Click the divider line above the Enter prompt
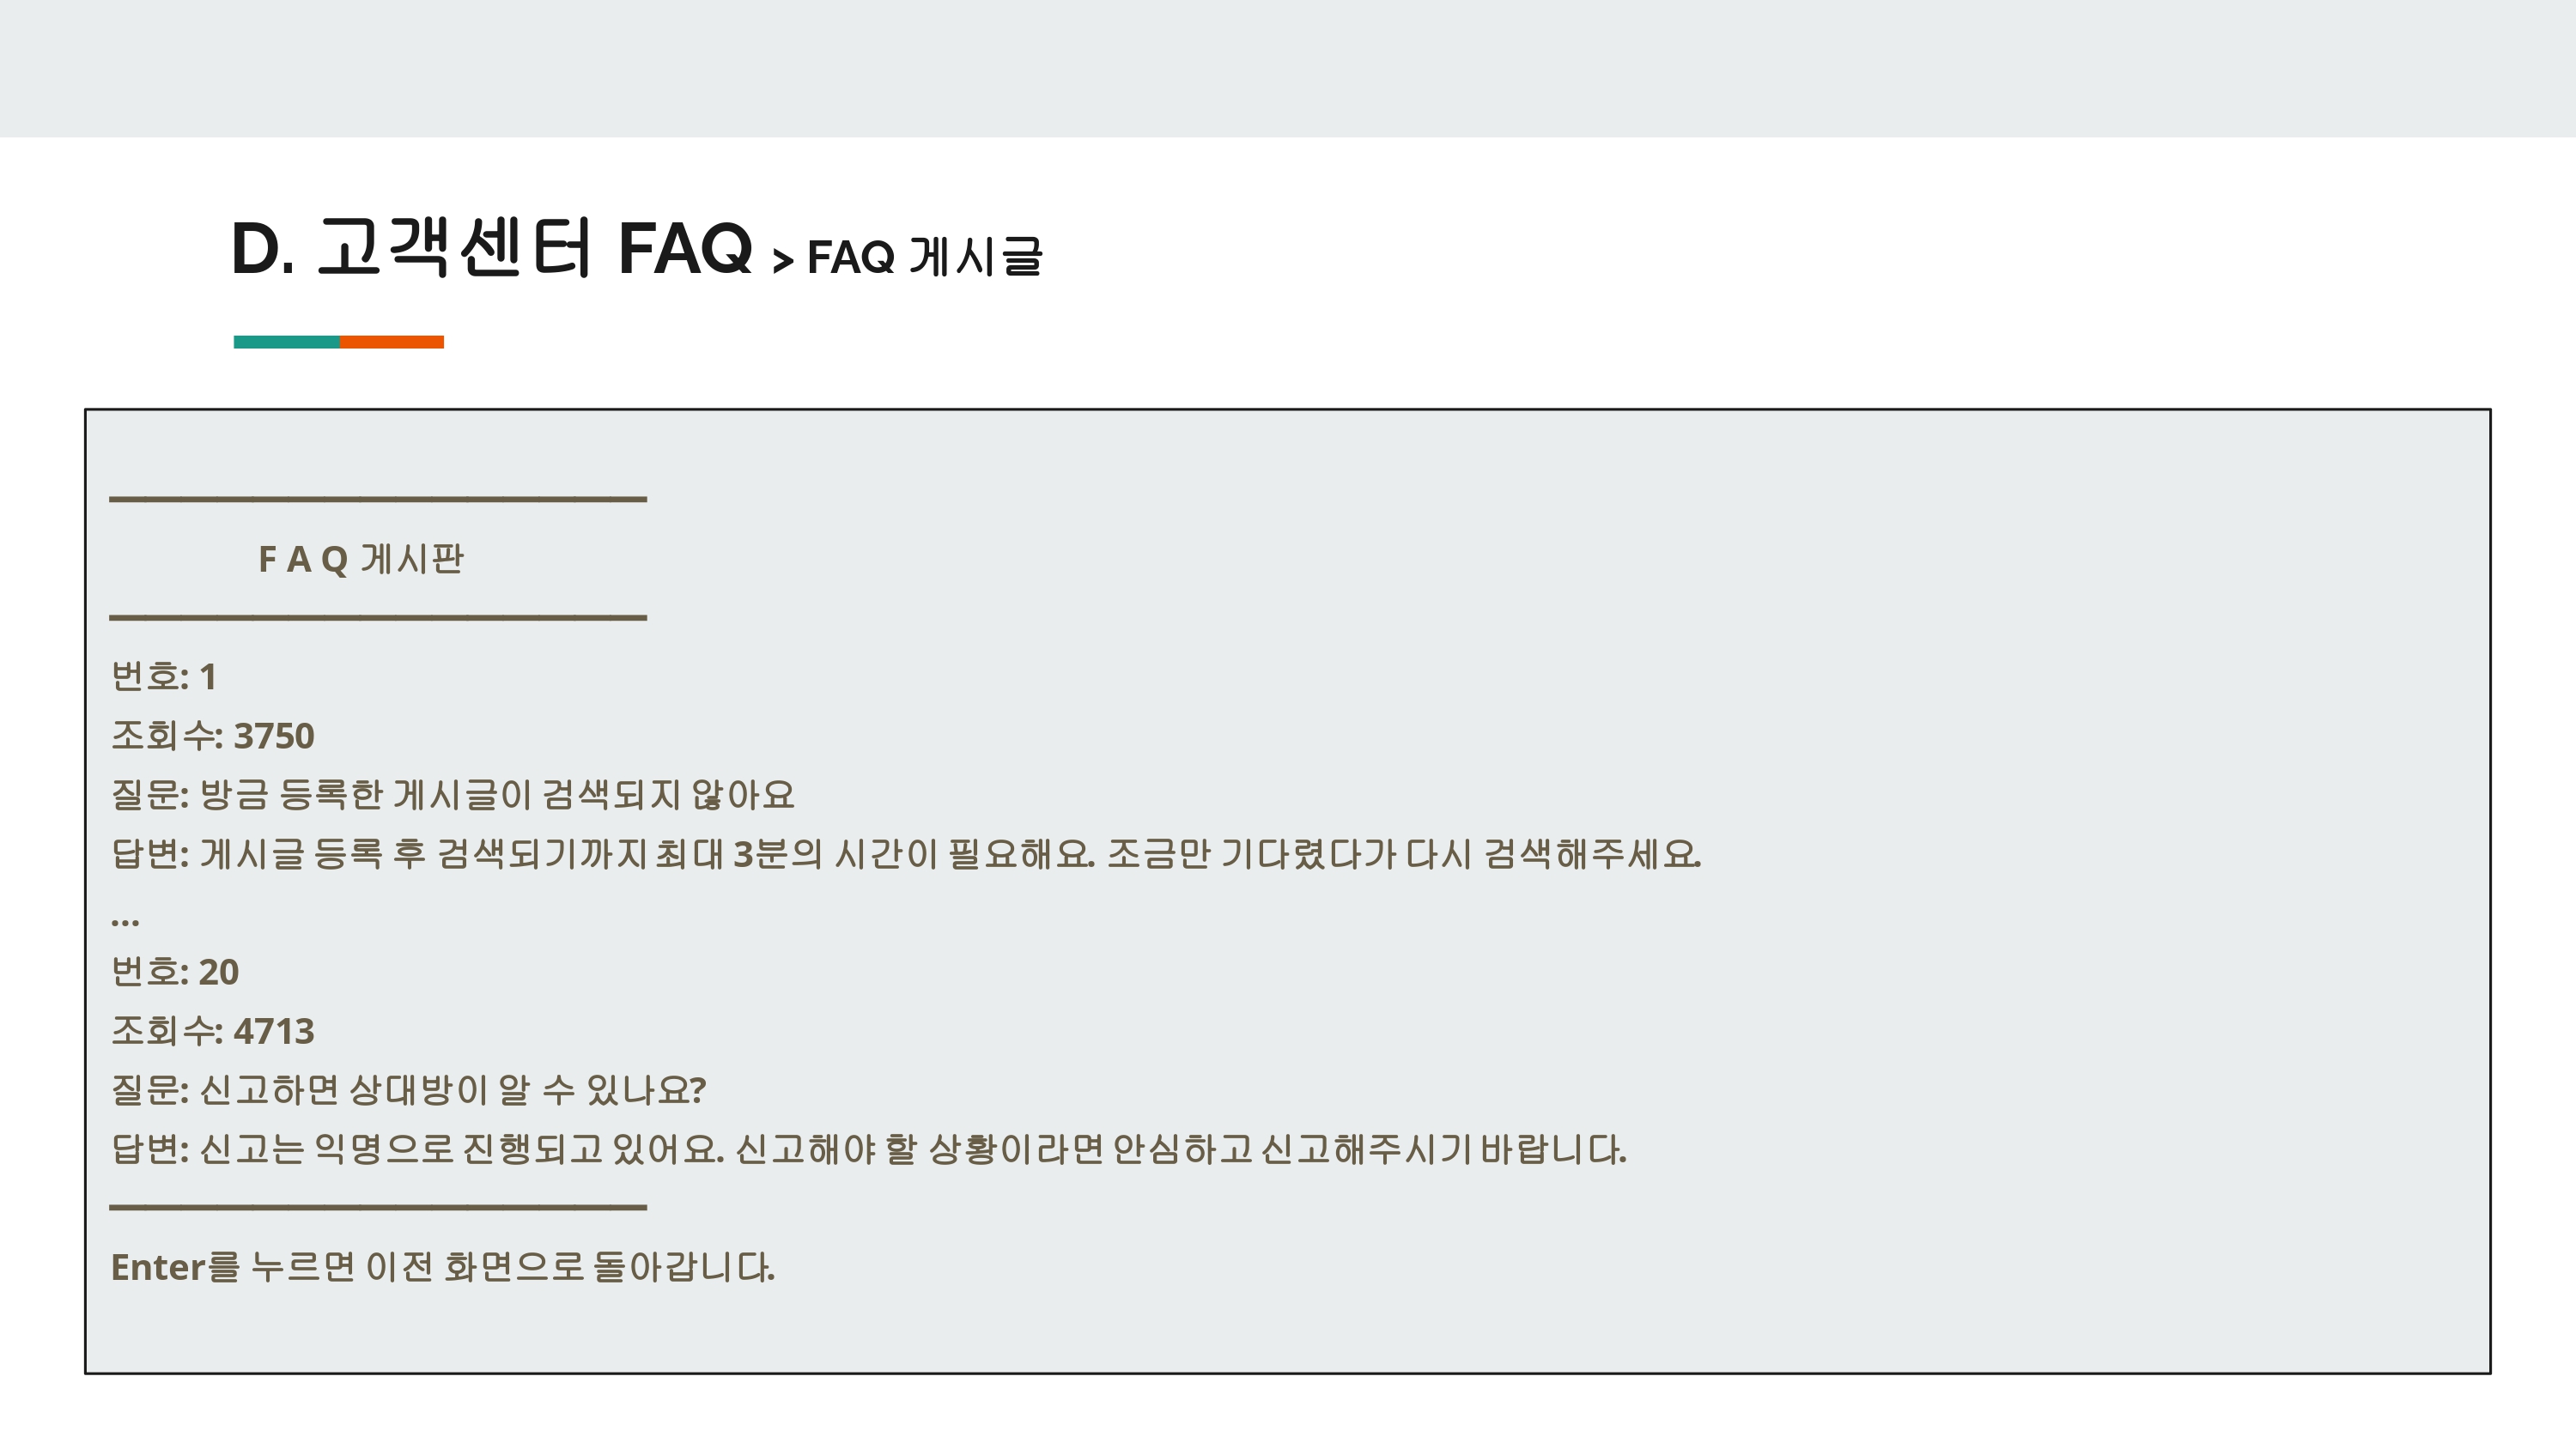Screen dimensions: 2576x1449 click(x=378, y=1208)
